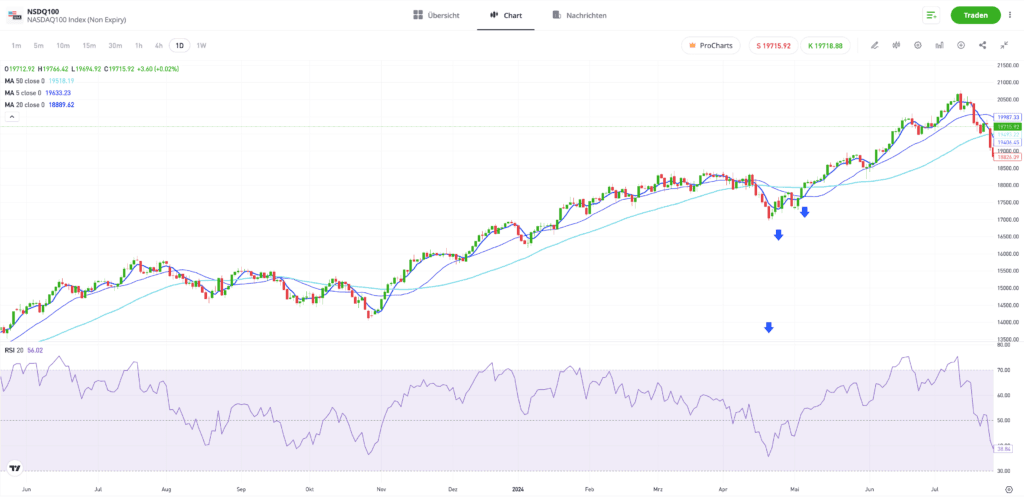Image resolution: width=1024 pixels, height=497 pixels.
Task: Open indicators with the bar chart icon
Action: (939, 45)
